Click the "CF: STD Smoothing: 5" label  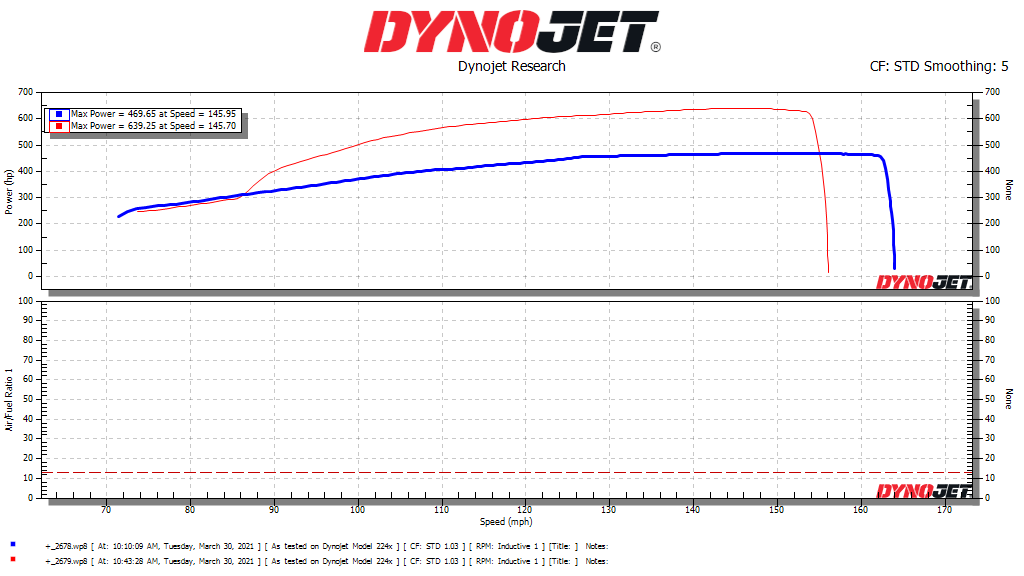coord(938,66)
